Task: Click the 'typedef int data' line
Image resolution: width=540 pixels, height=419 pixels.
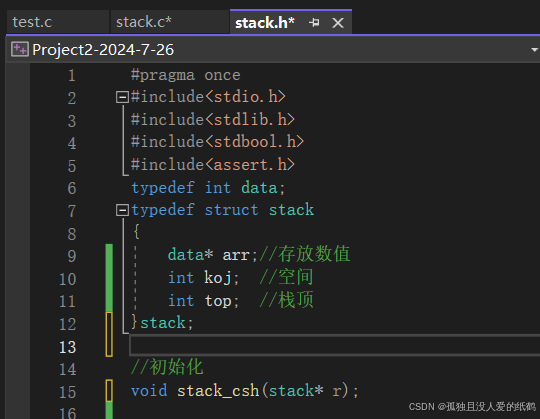Action: (208, 188)
